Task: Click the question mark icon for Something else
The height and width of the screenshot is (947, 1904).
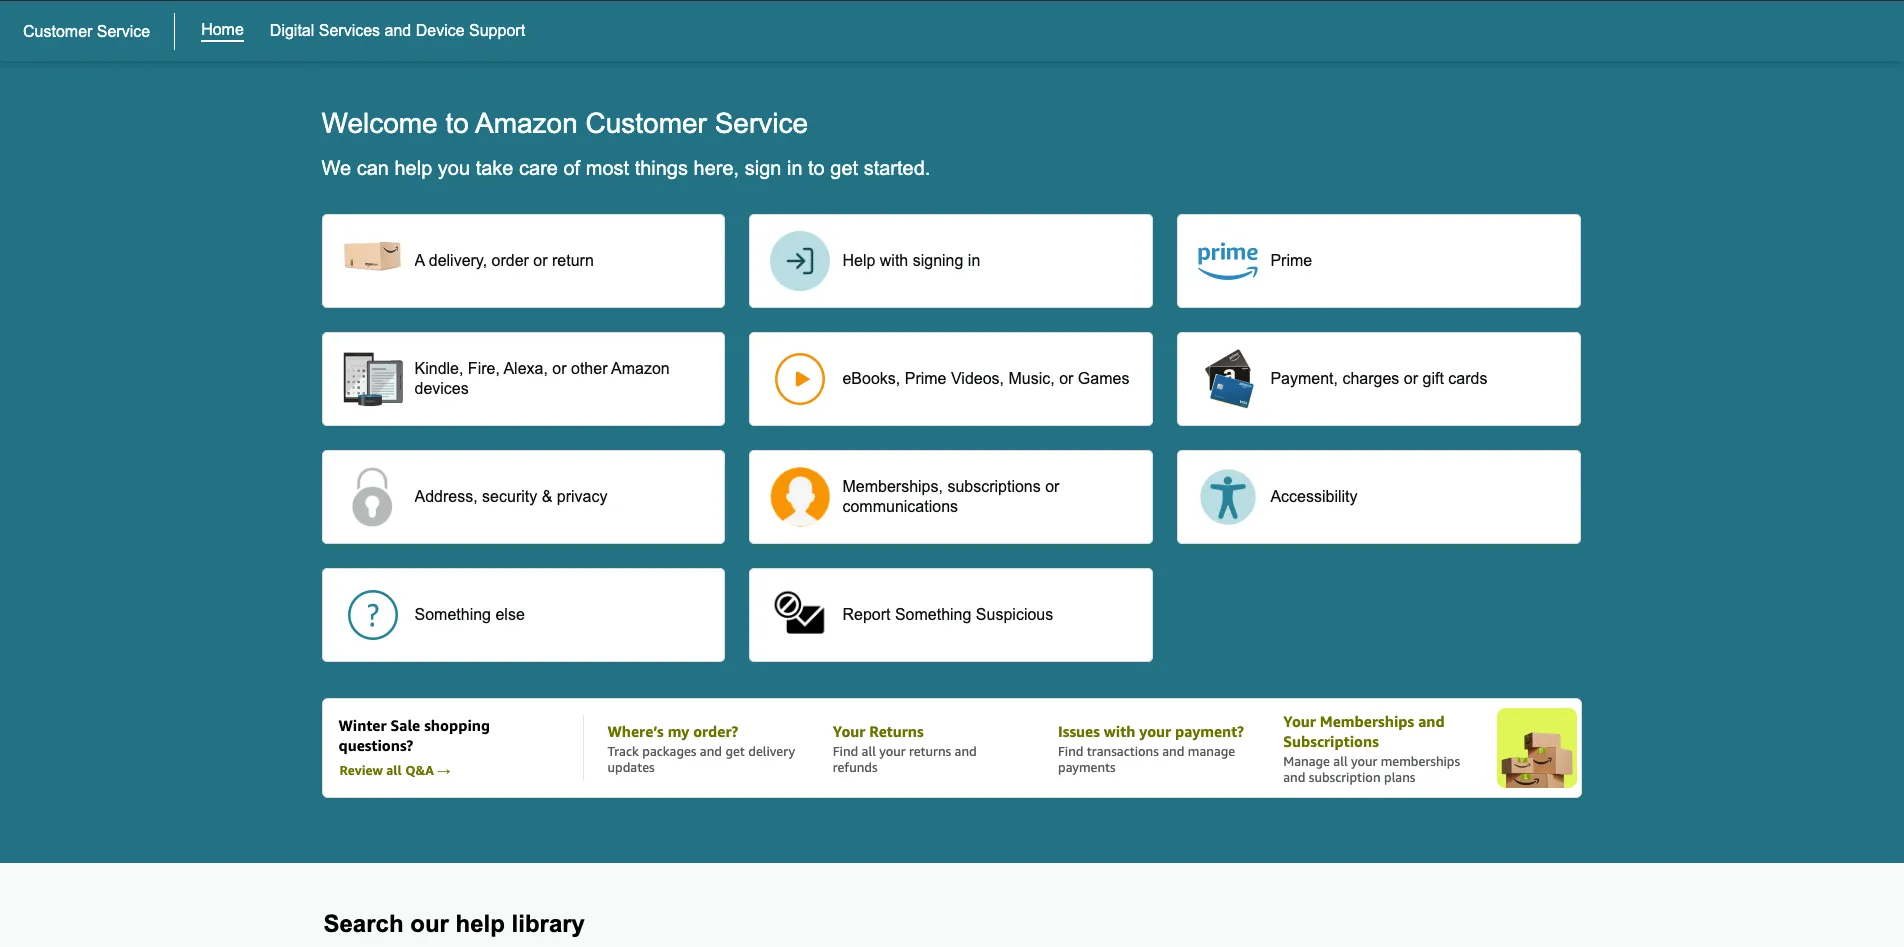Action: [x=371, y=614]
